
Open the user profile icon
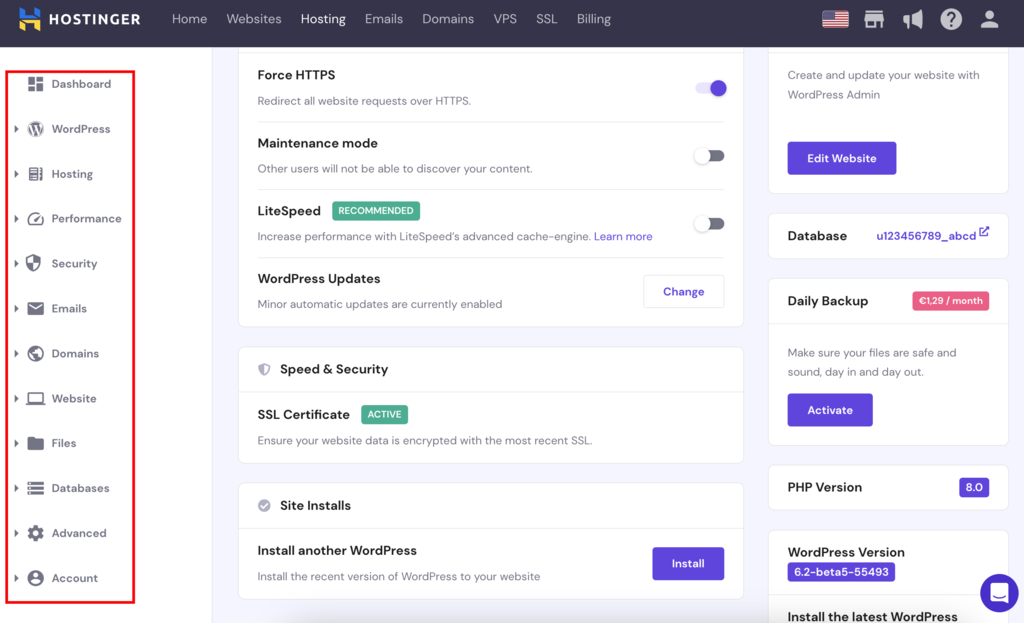point(989,19)
